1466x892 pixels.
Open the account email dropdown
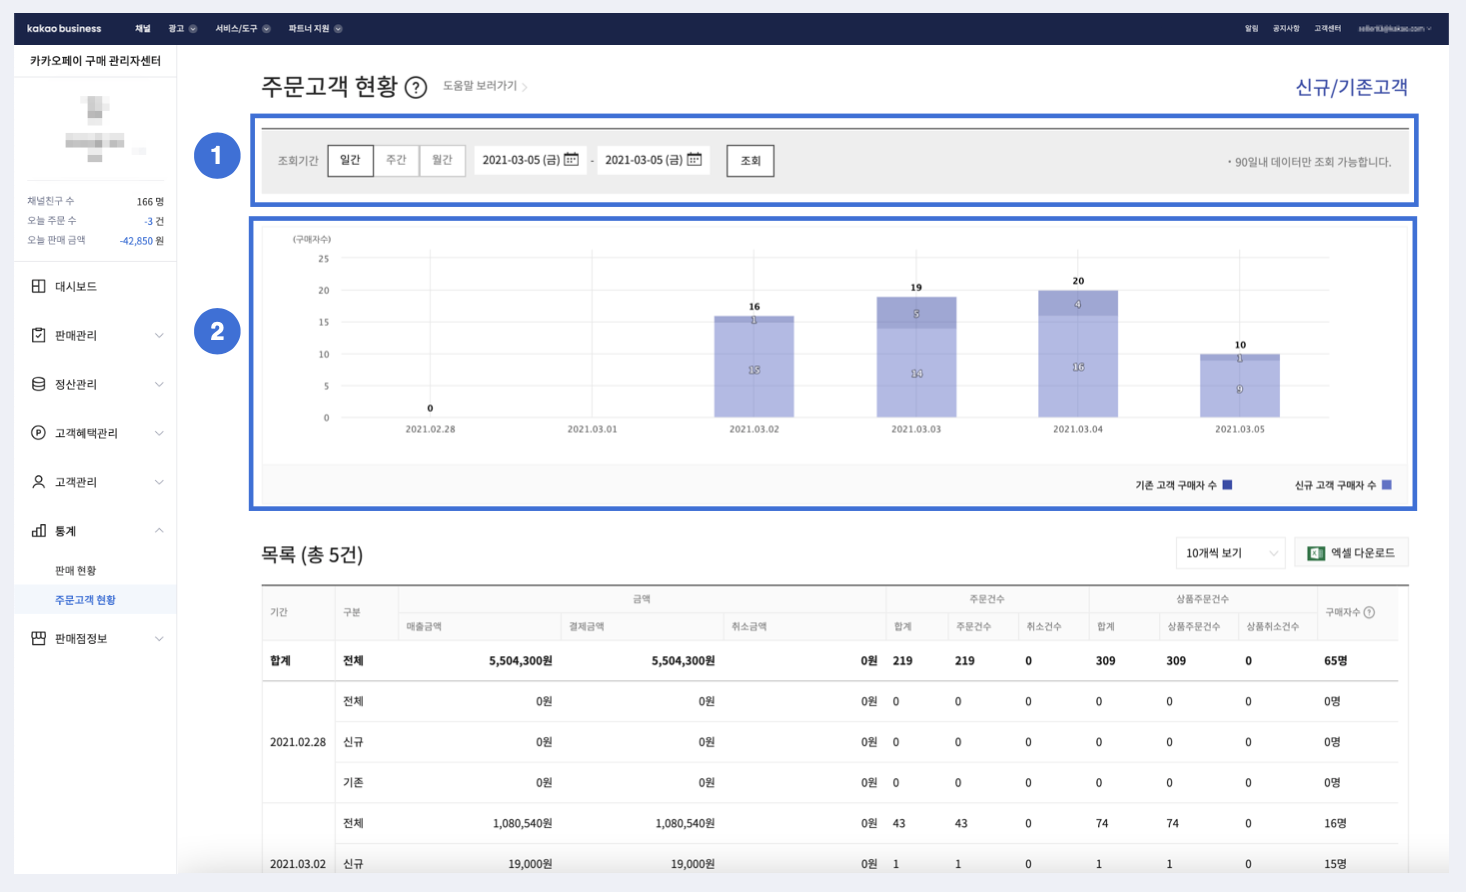pos(1394,28)
